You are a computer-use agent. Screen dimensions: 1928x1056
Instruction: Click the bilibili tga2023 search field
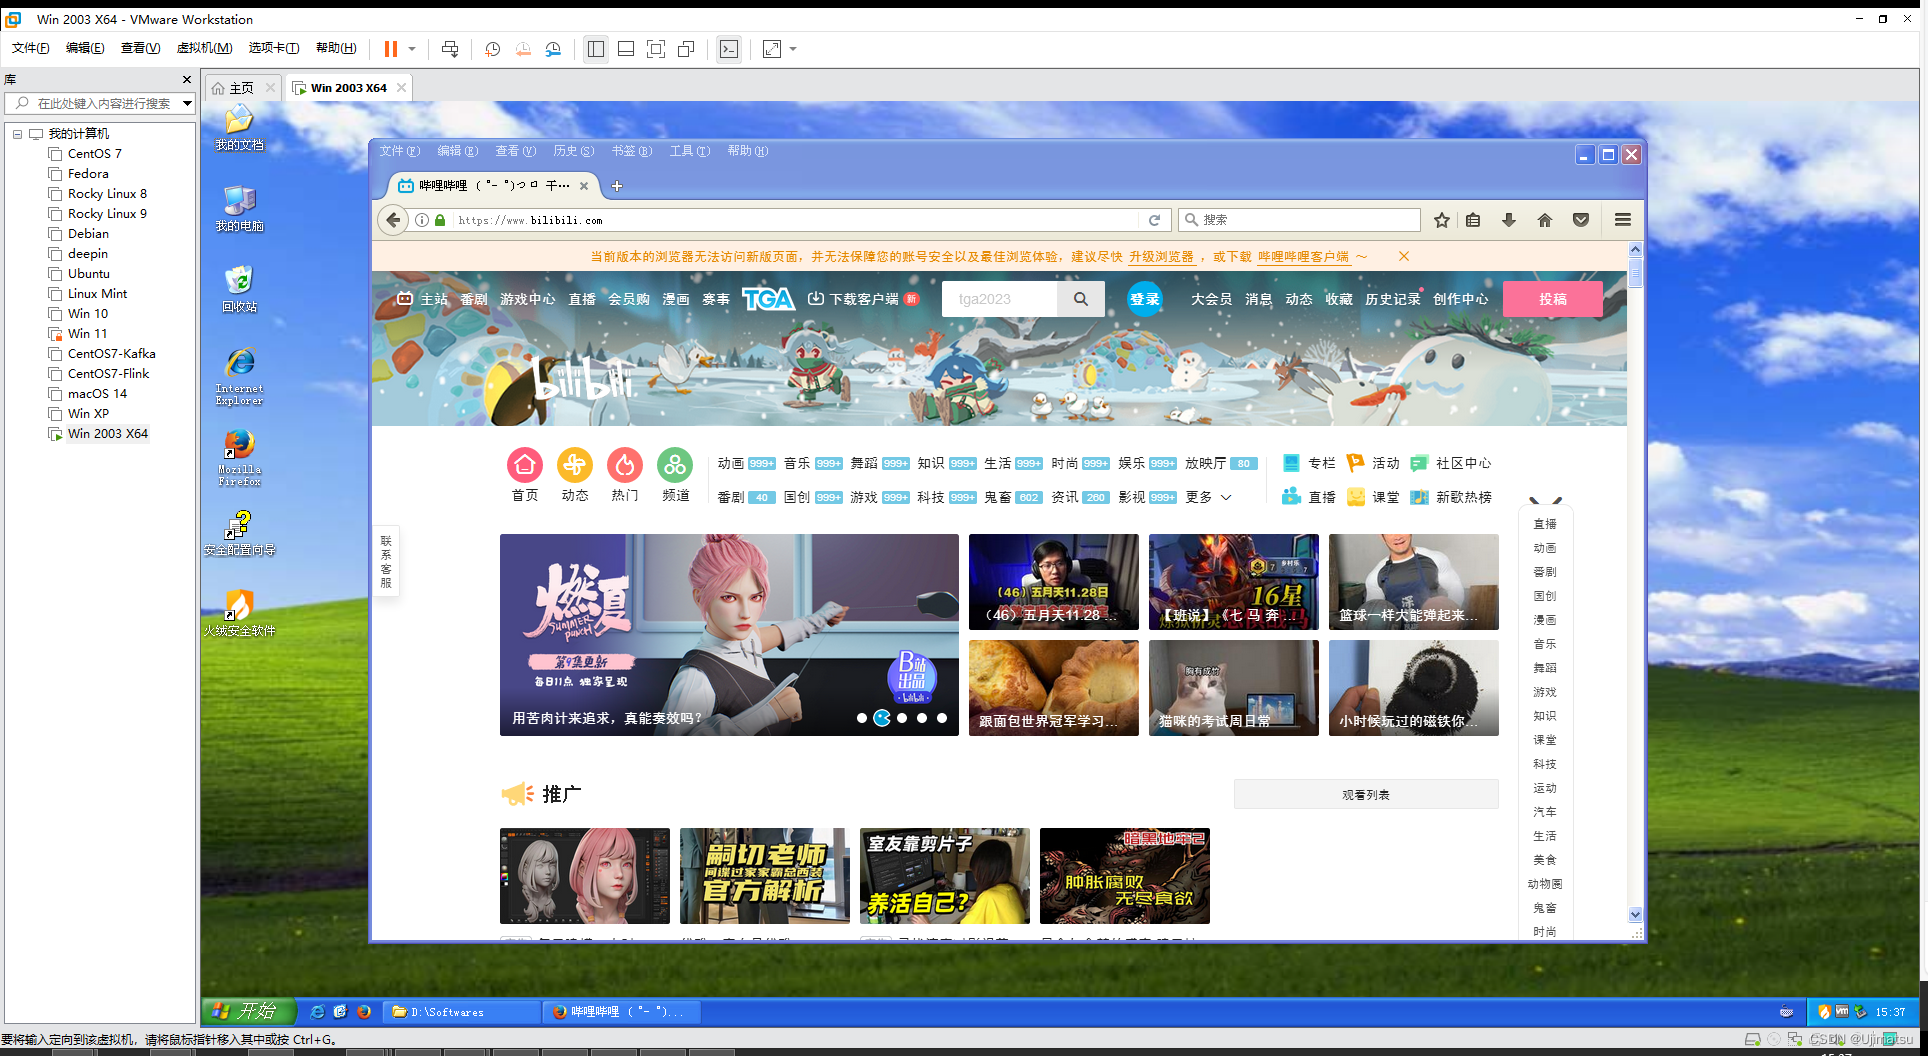(999, 299)
